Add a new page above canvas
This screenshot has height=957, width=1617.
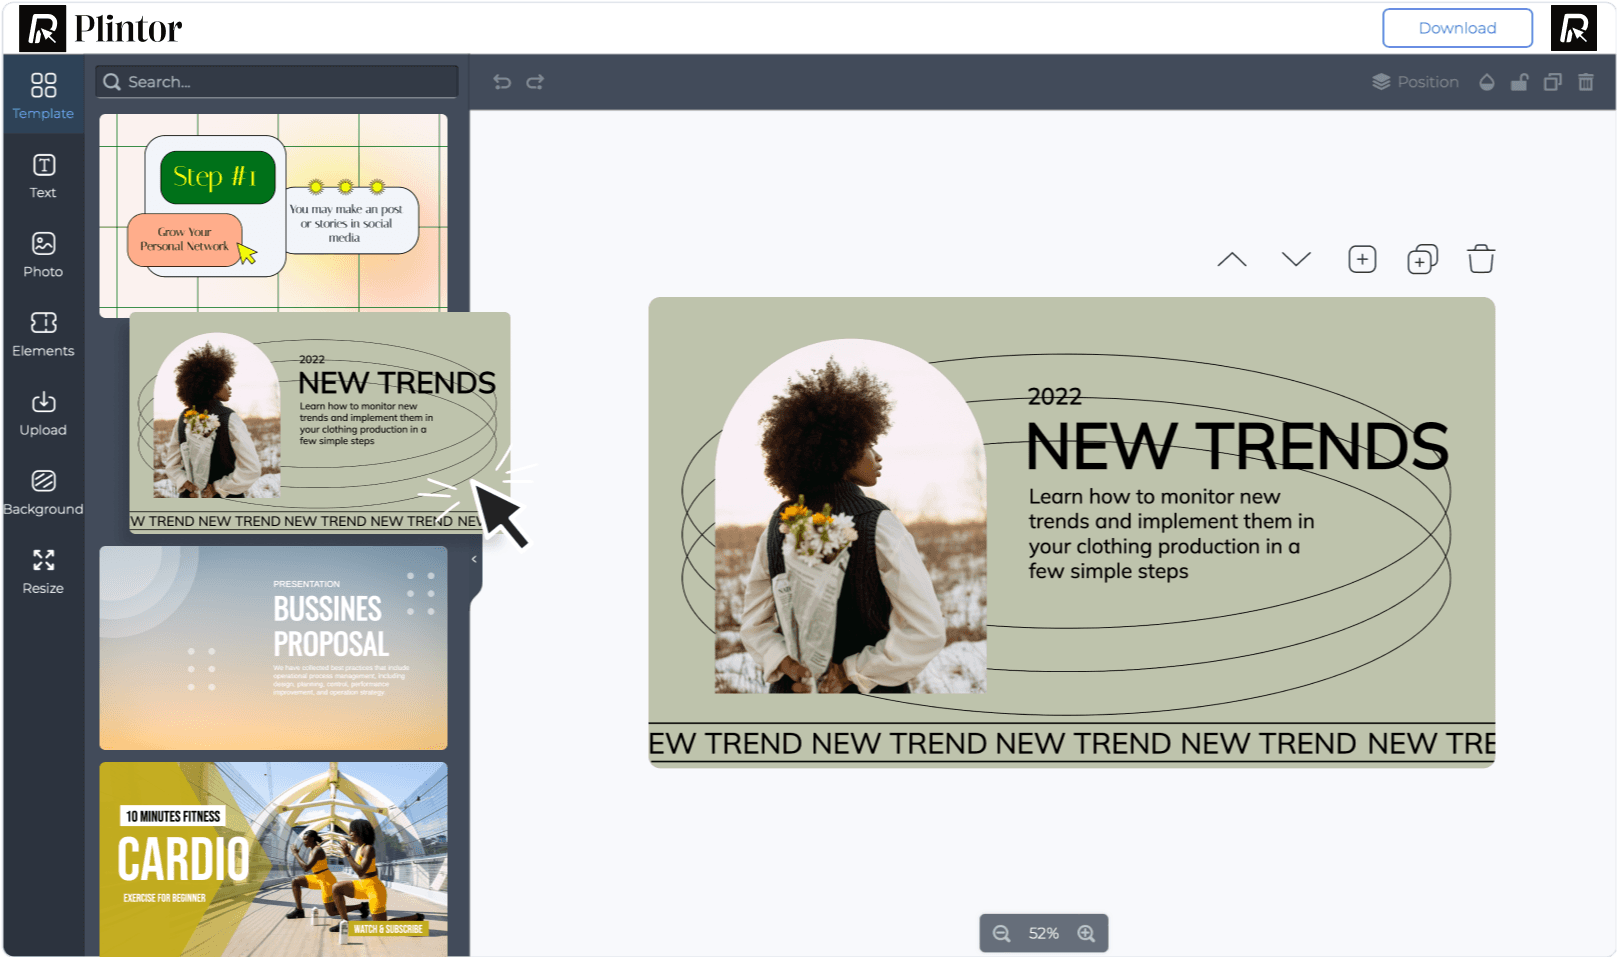pos(1362,260)
